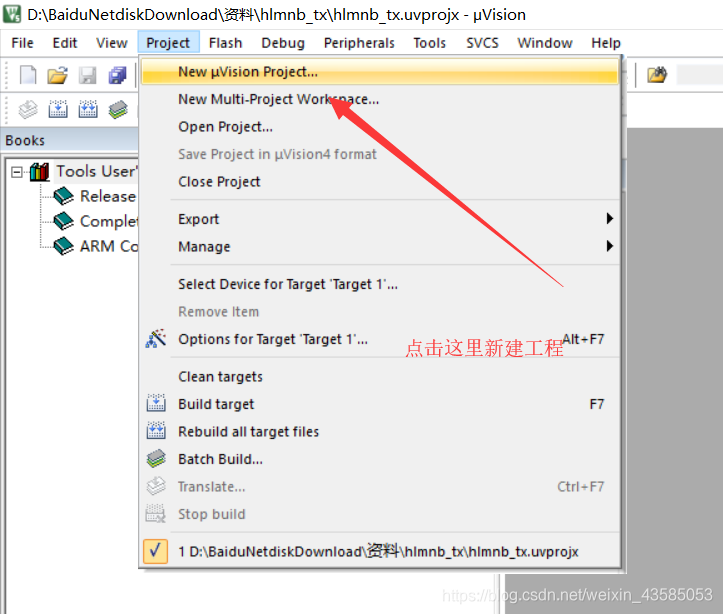Choose Select Device for Target 'Target 1'
Viewport: 723px width, 614px height.
[380, 284]
